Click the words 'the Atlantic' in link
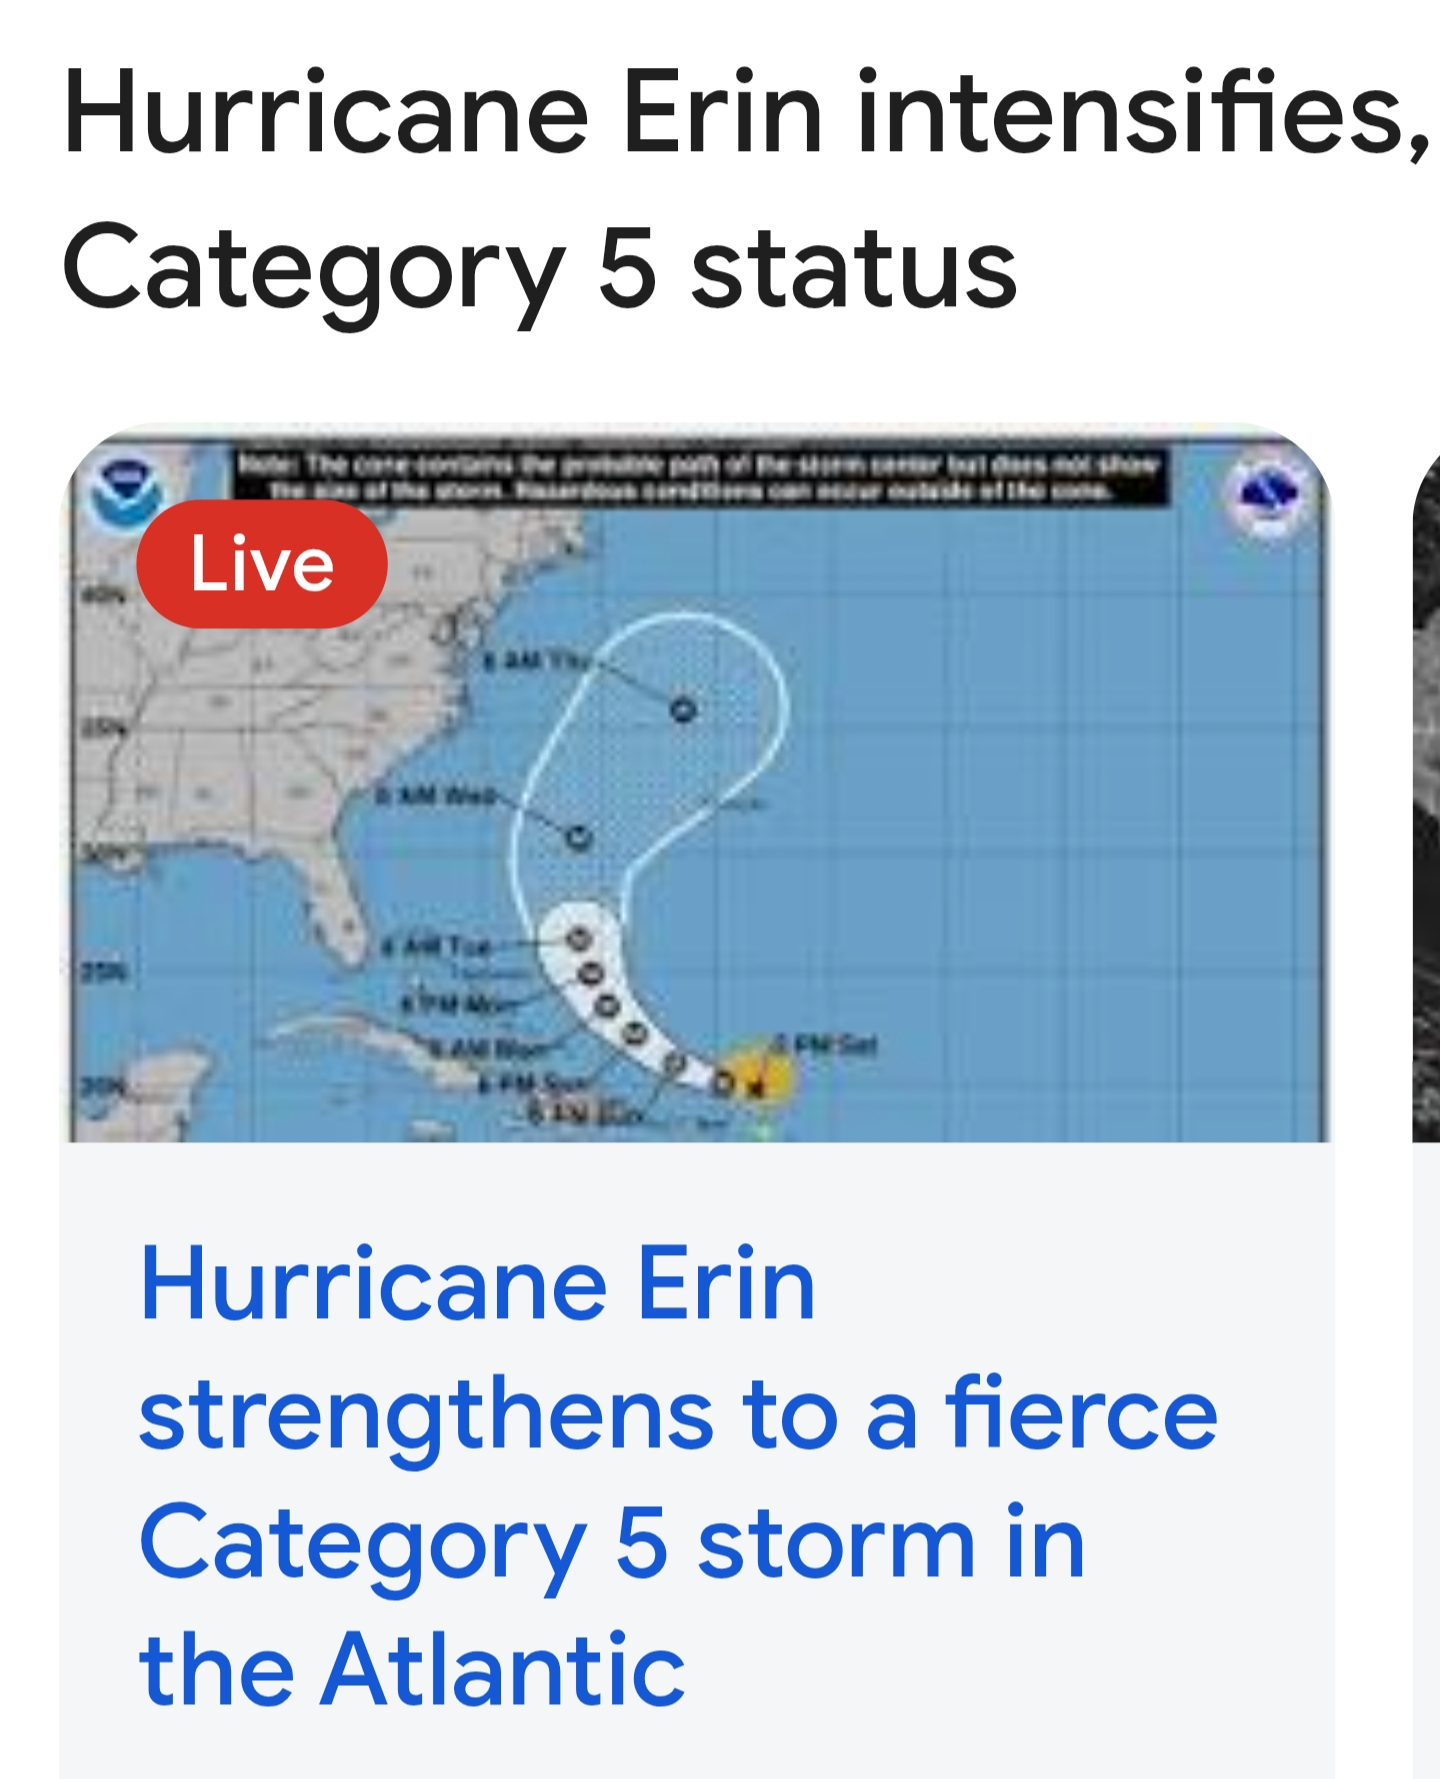Image resolution: width=1440 pixels, height=1779 pixels. [x=412, y=1668]
